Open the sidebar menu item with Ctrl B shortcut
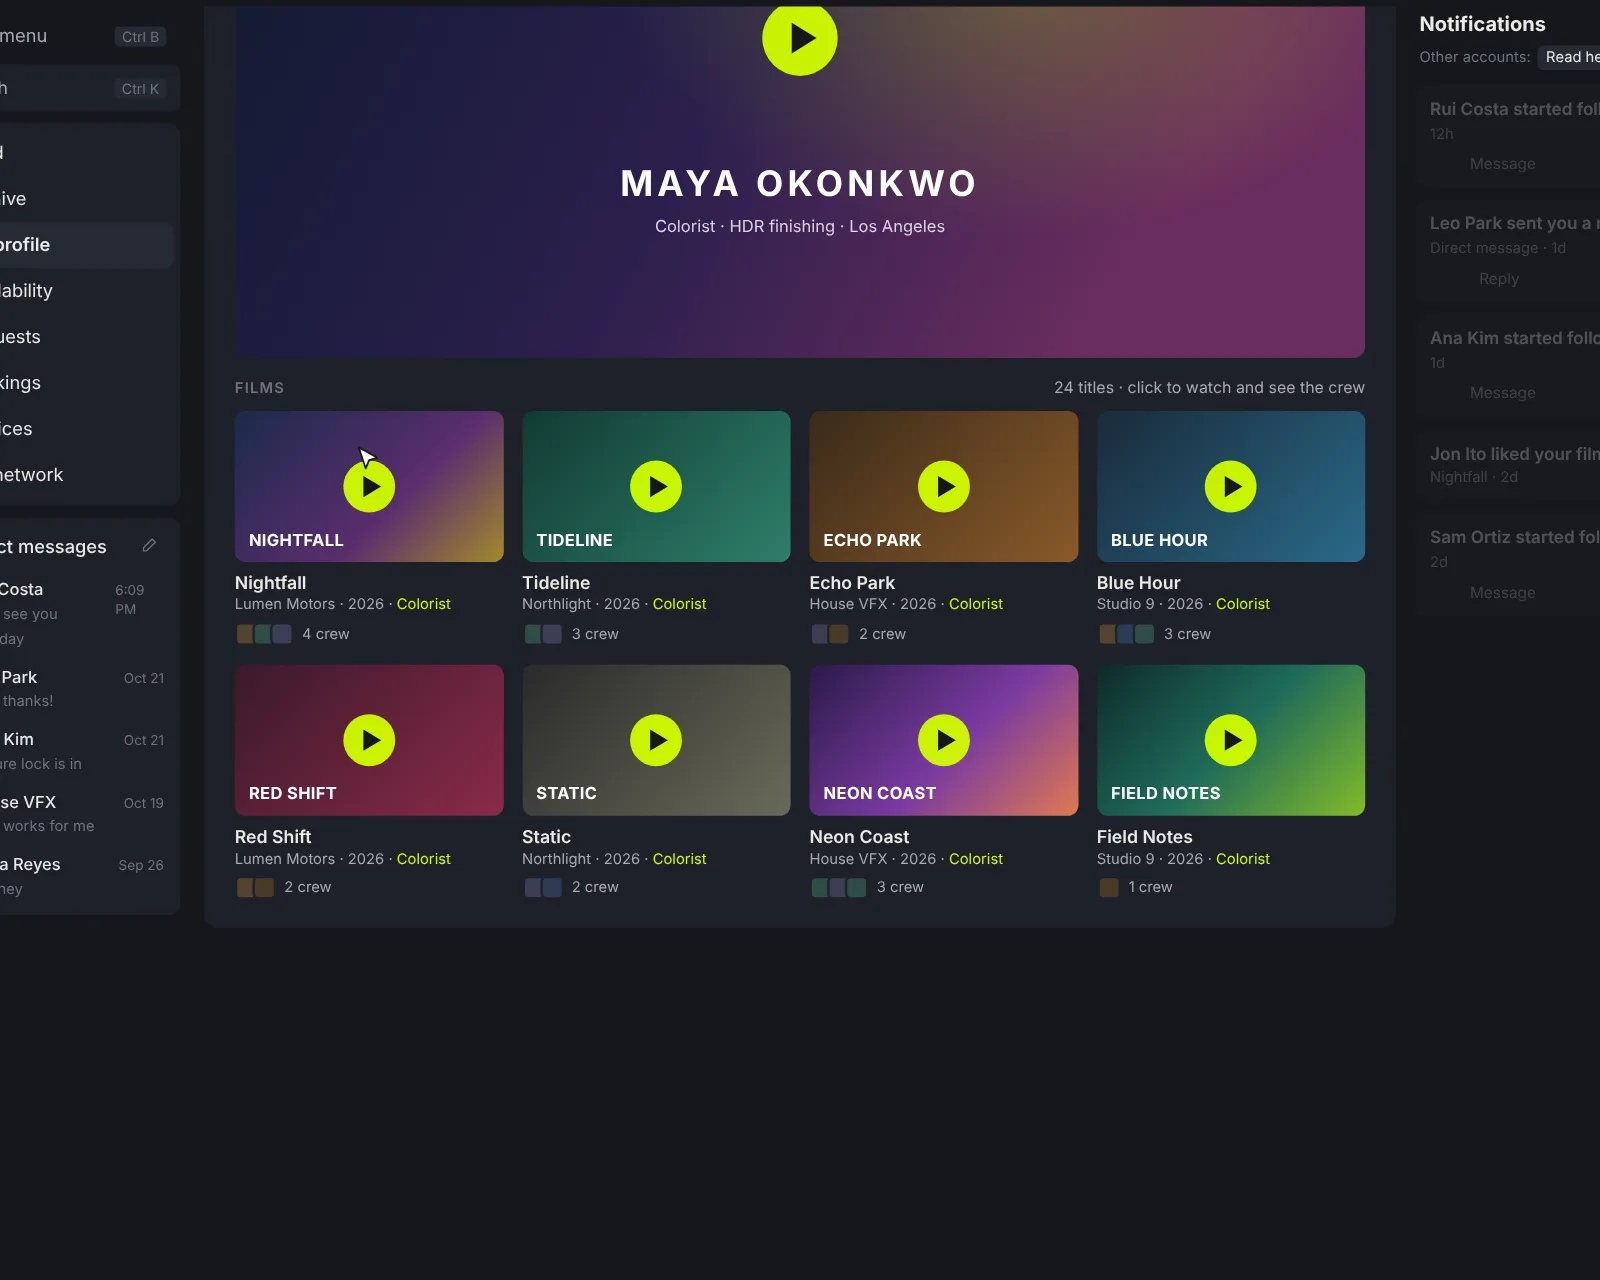Screen dimensions: 1600x1280 88,36
